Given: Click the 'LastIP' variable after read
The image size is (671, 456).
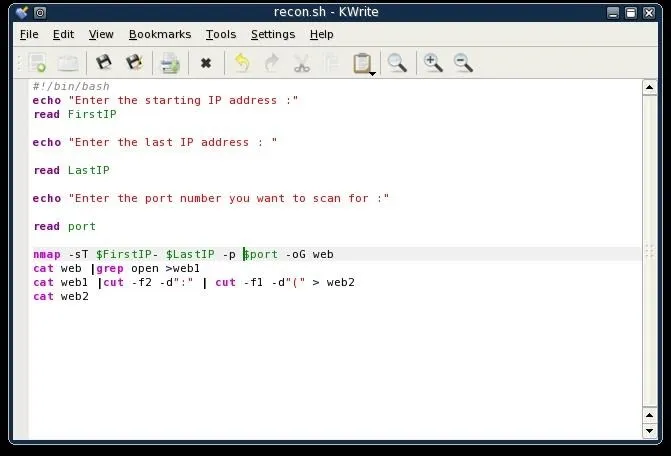Looking at the screenshot, I should pos(89,170).
